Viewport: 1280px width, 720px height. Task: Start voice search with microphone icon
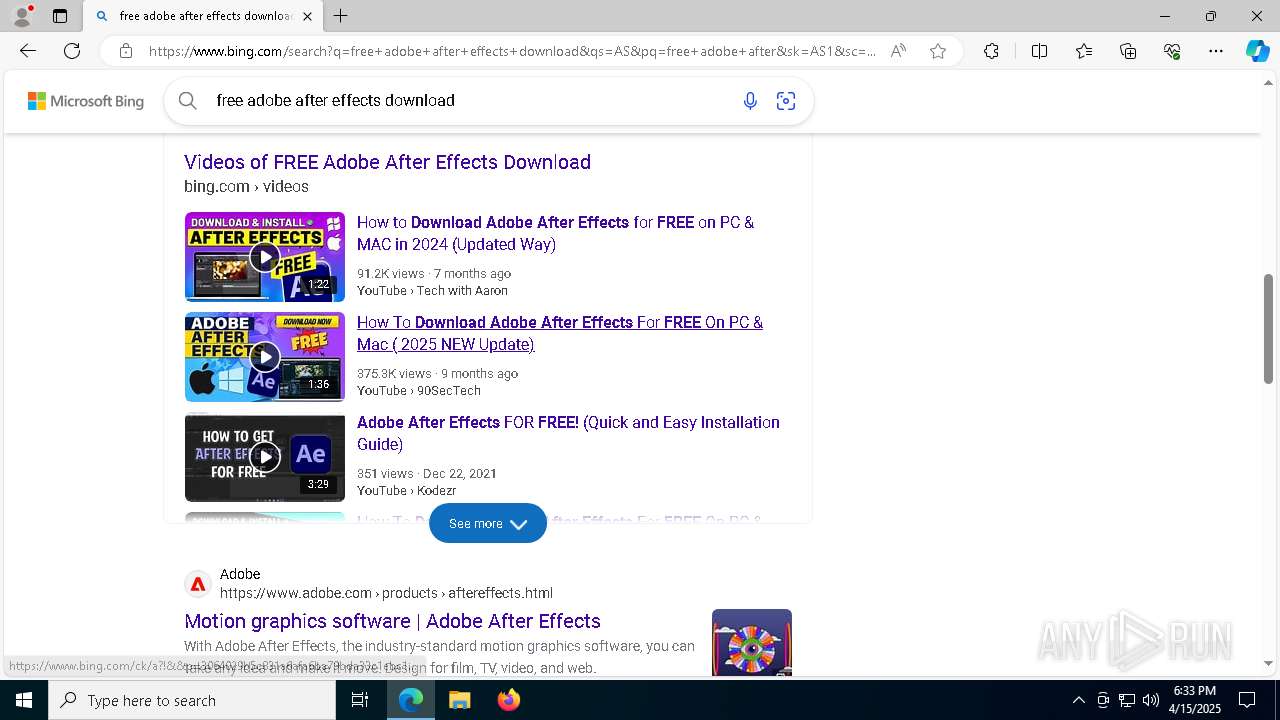(x=750, y=101)
